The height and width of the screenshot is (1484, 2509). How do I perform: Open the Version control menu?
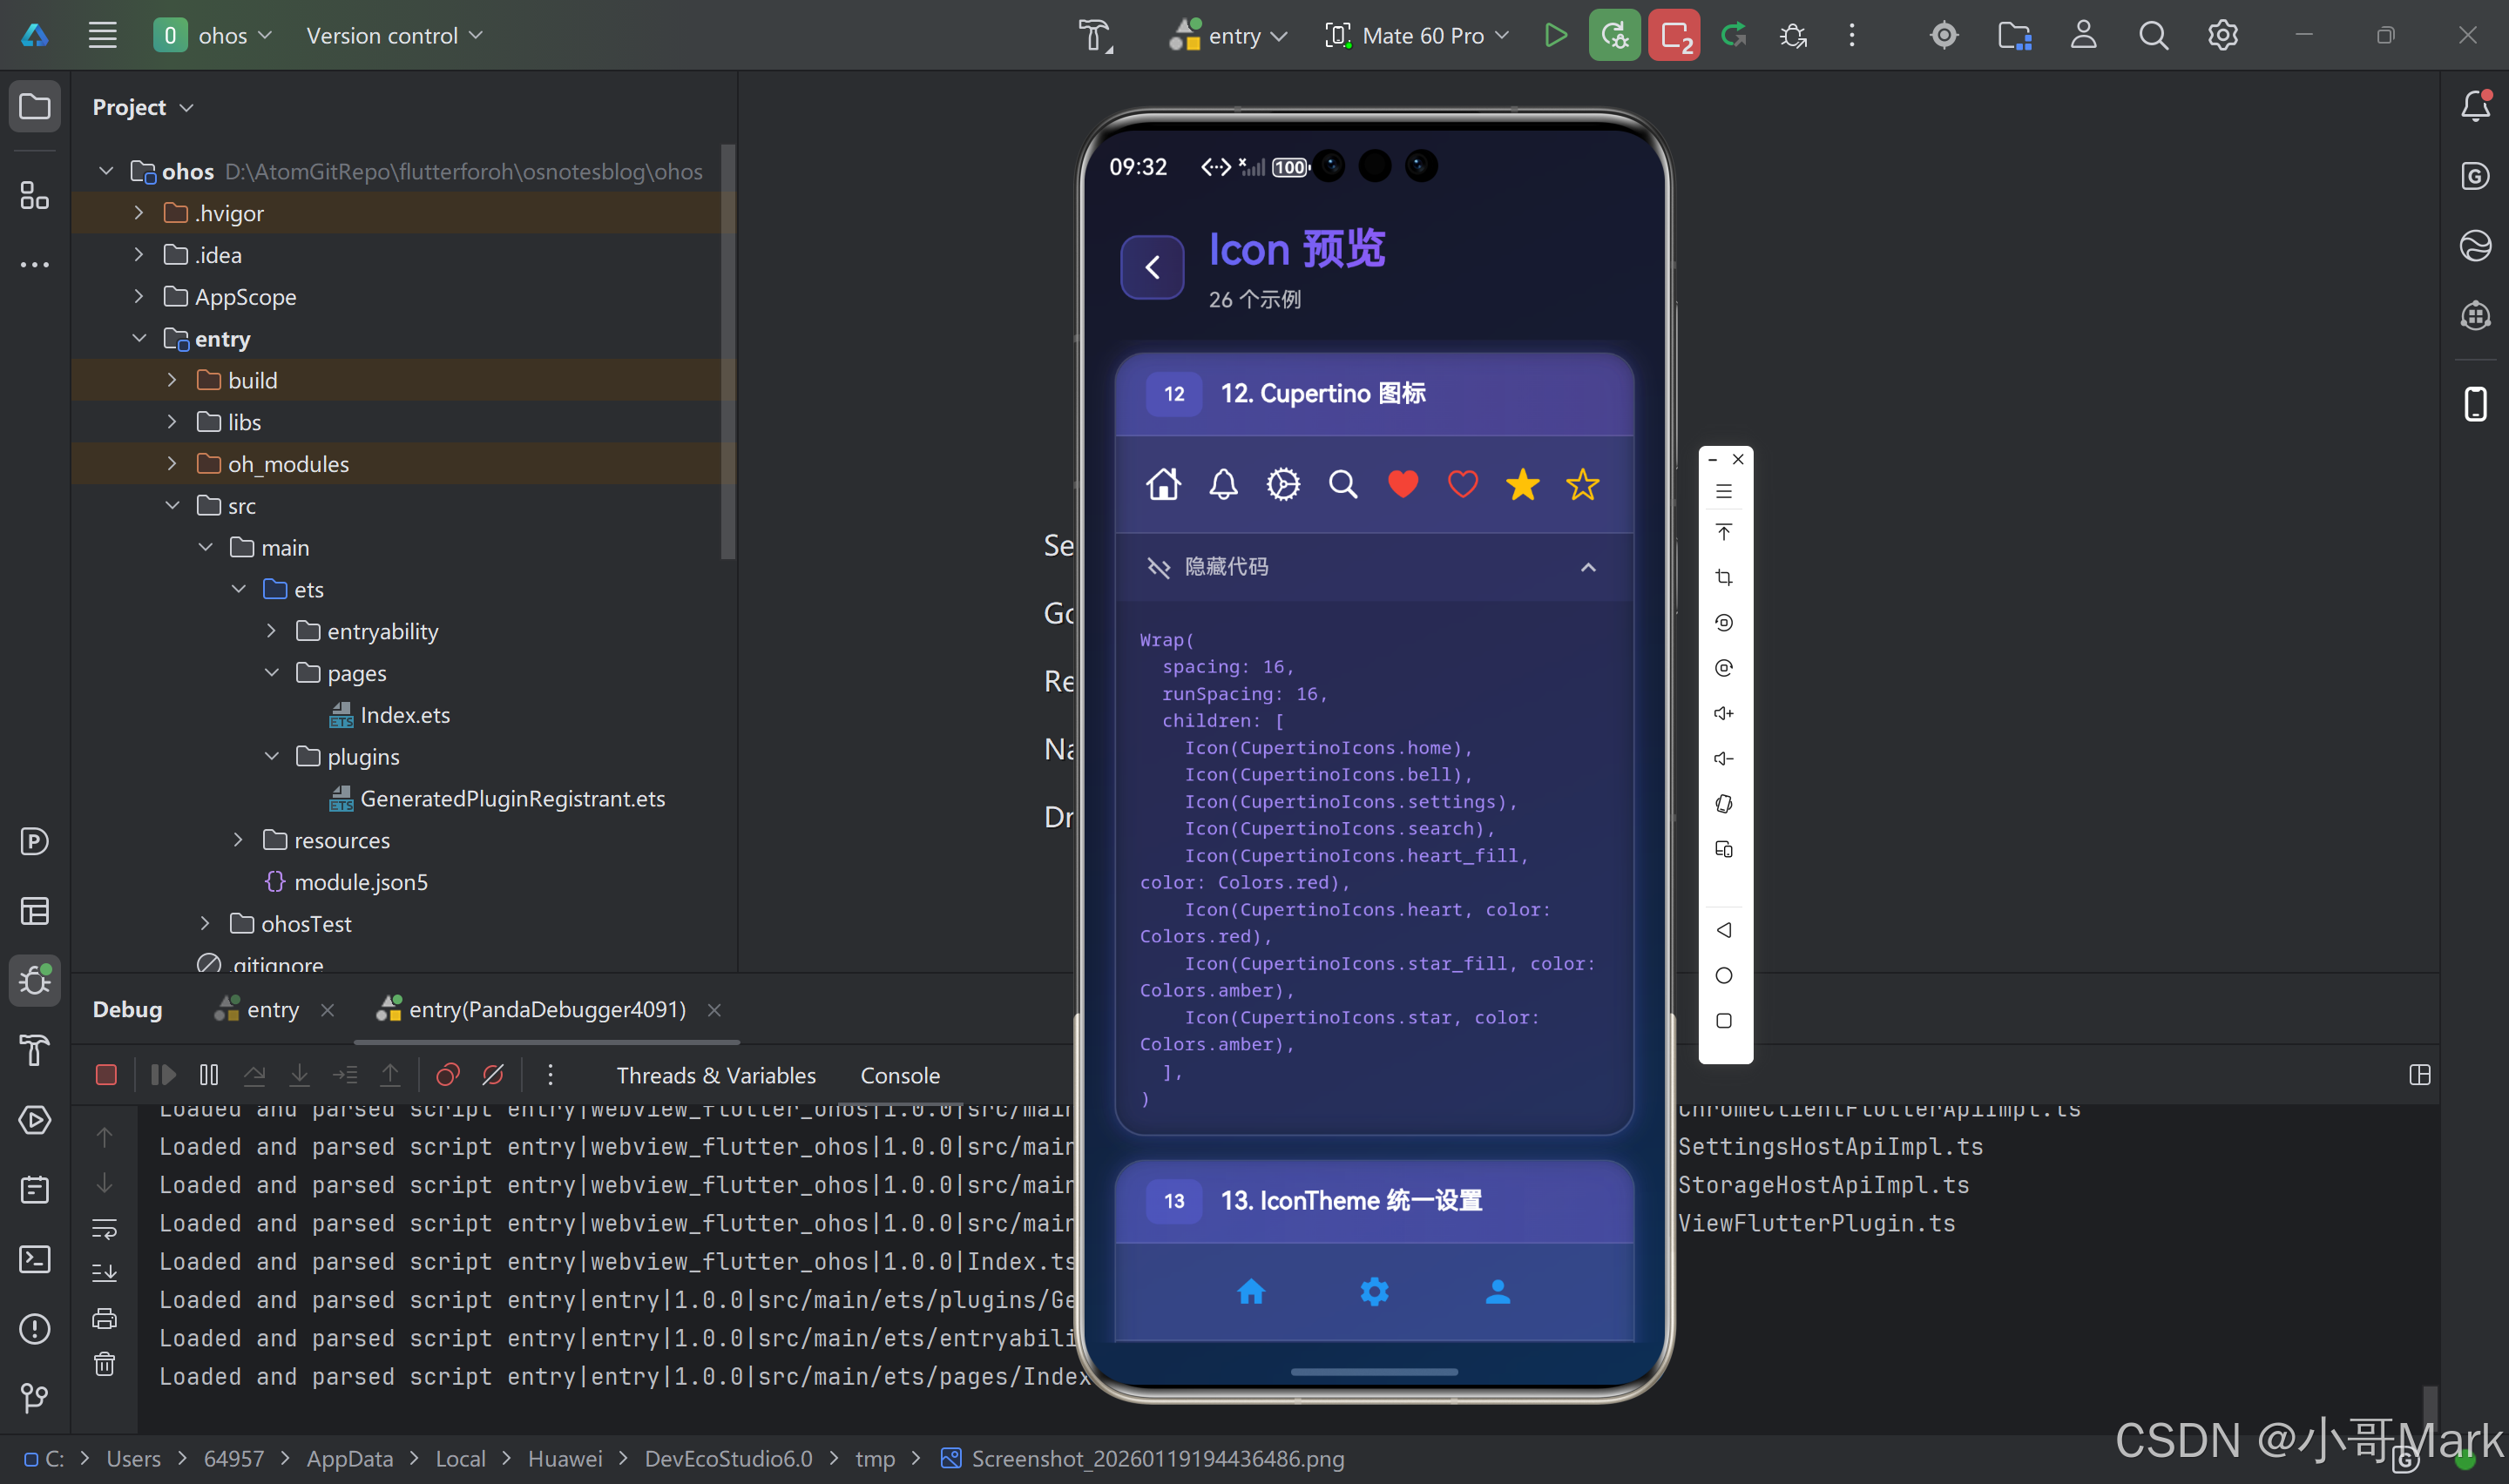point(393,36)
